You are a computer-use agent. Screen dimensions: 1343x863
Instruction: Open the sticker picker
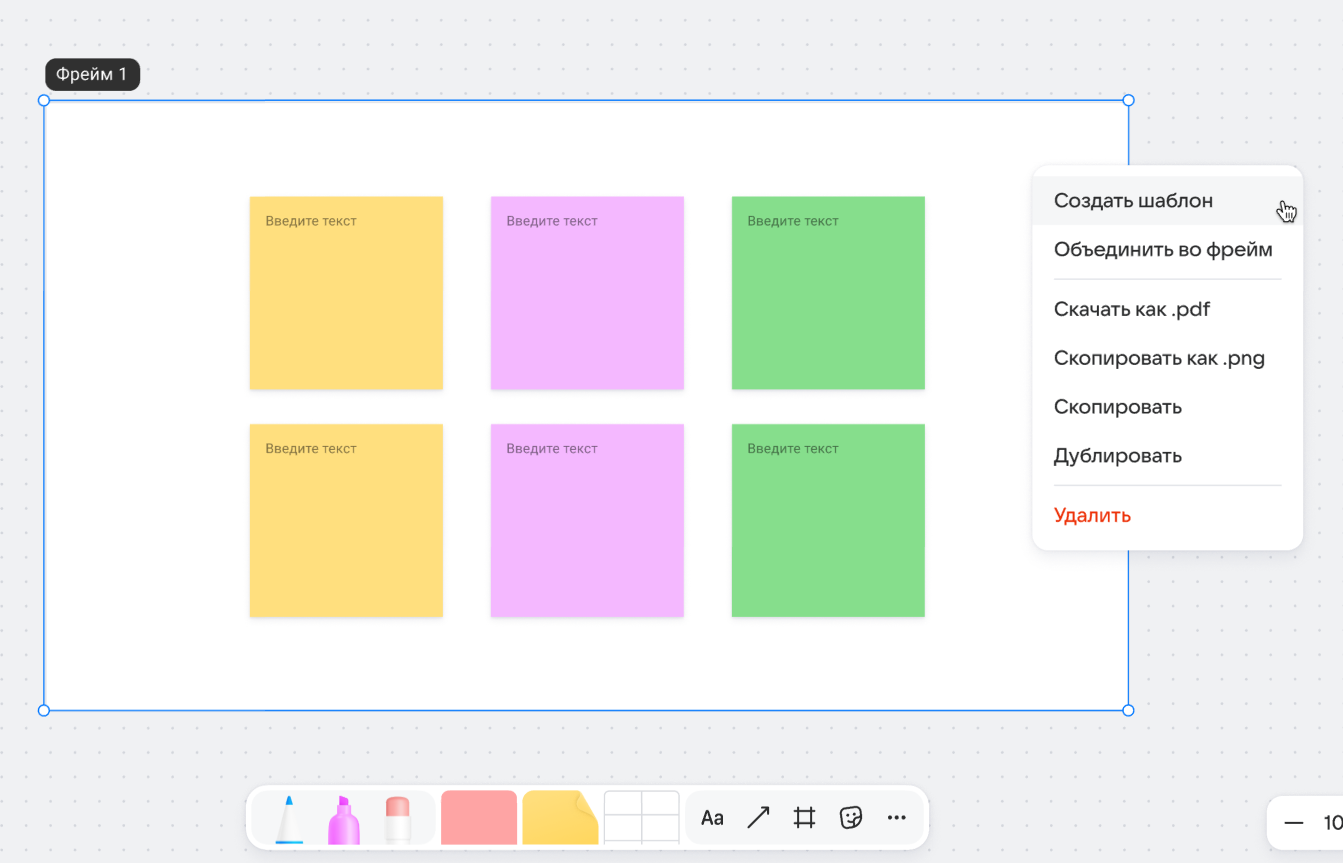850,818
